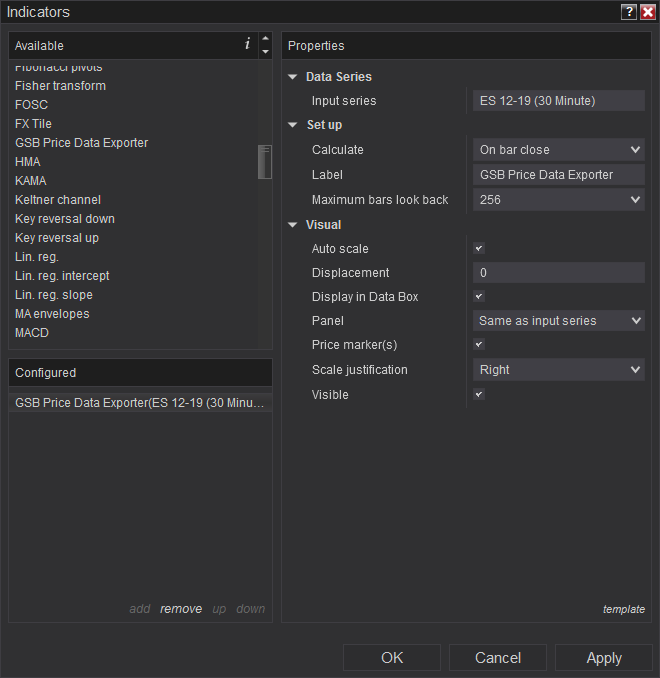Uncheck Display in Data Box
Image resolution: width=660 pixels, height=678 pixels.
[x=479, y=297]
